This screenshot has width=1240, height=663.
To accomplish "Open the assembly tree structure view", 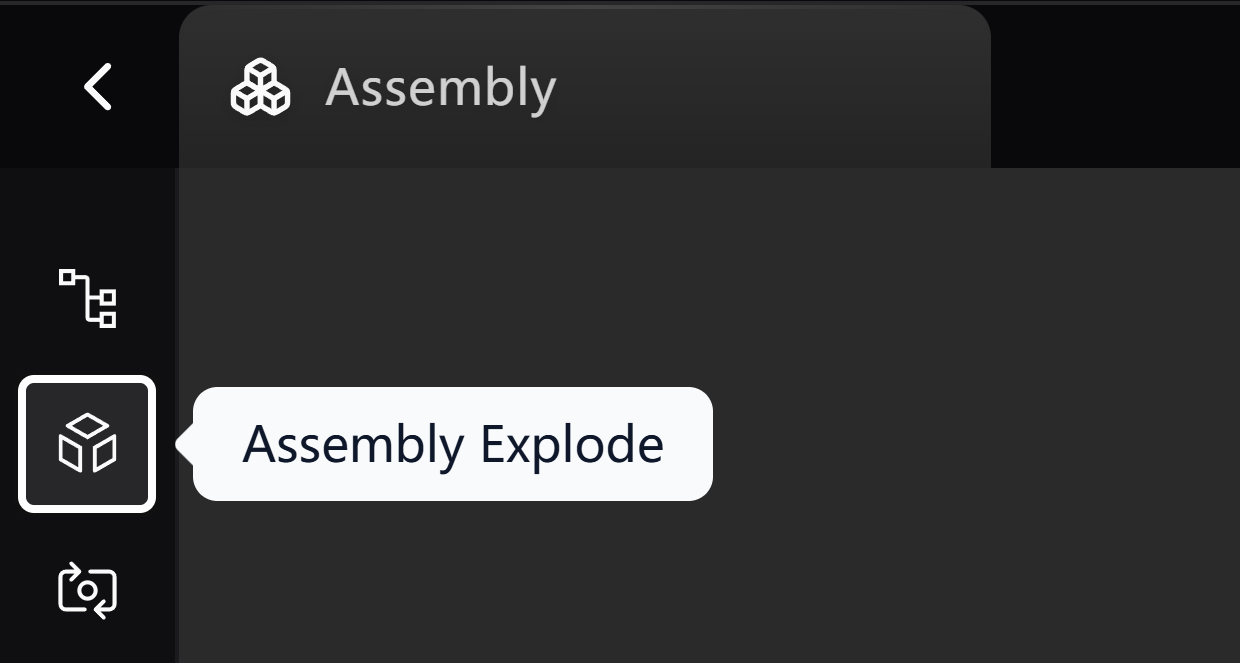I will [88, 298].
